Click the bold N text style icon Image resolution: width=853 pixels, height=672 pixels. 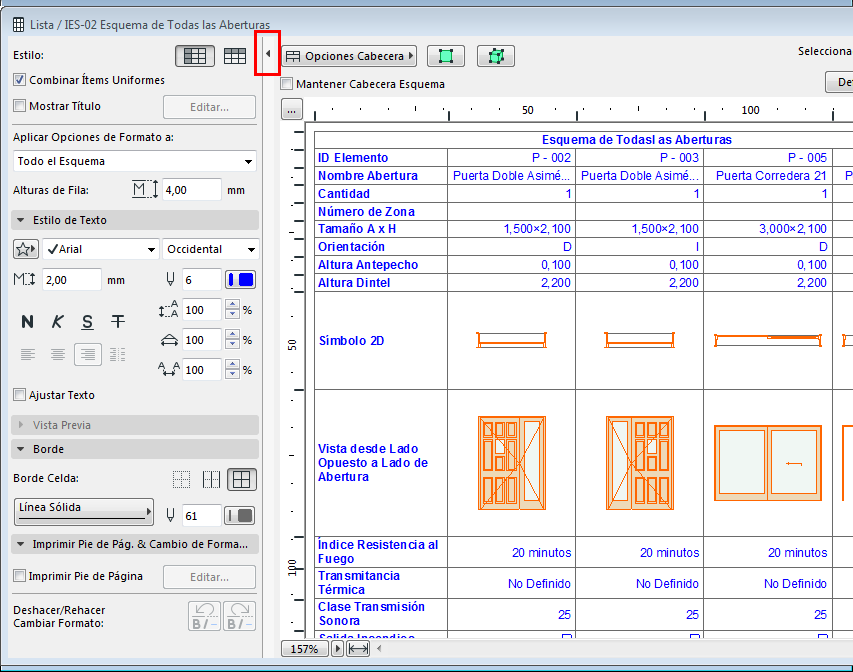click(x=28, y=321)
